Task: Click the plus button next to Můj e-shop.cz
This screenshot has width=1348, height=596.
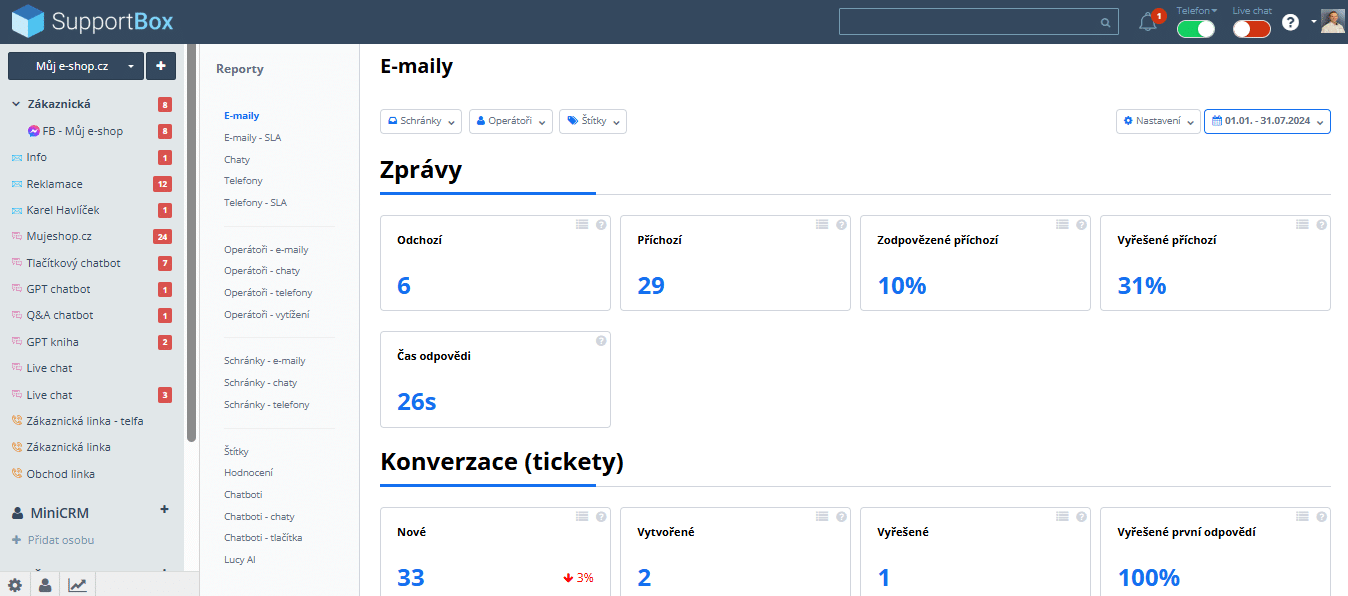Action: click(x=161, y=66)
